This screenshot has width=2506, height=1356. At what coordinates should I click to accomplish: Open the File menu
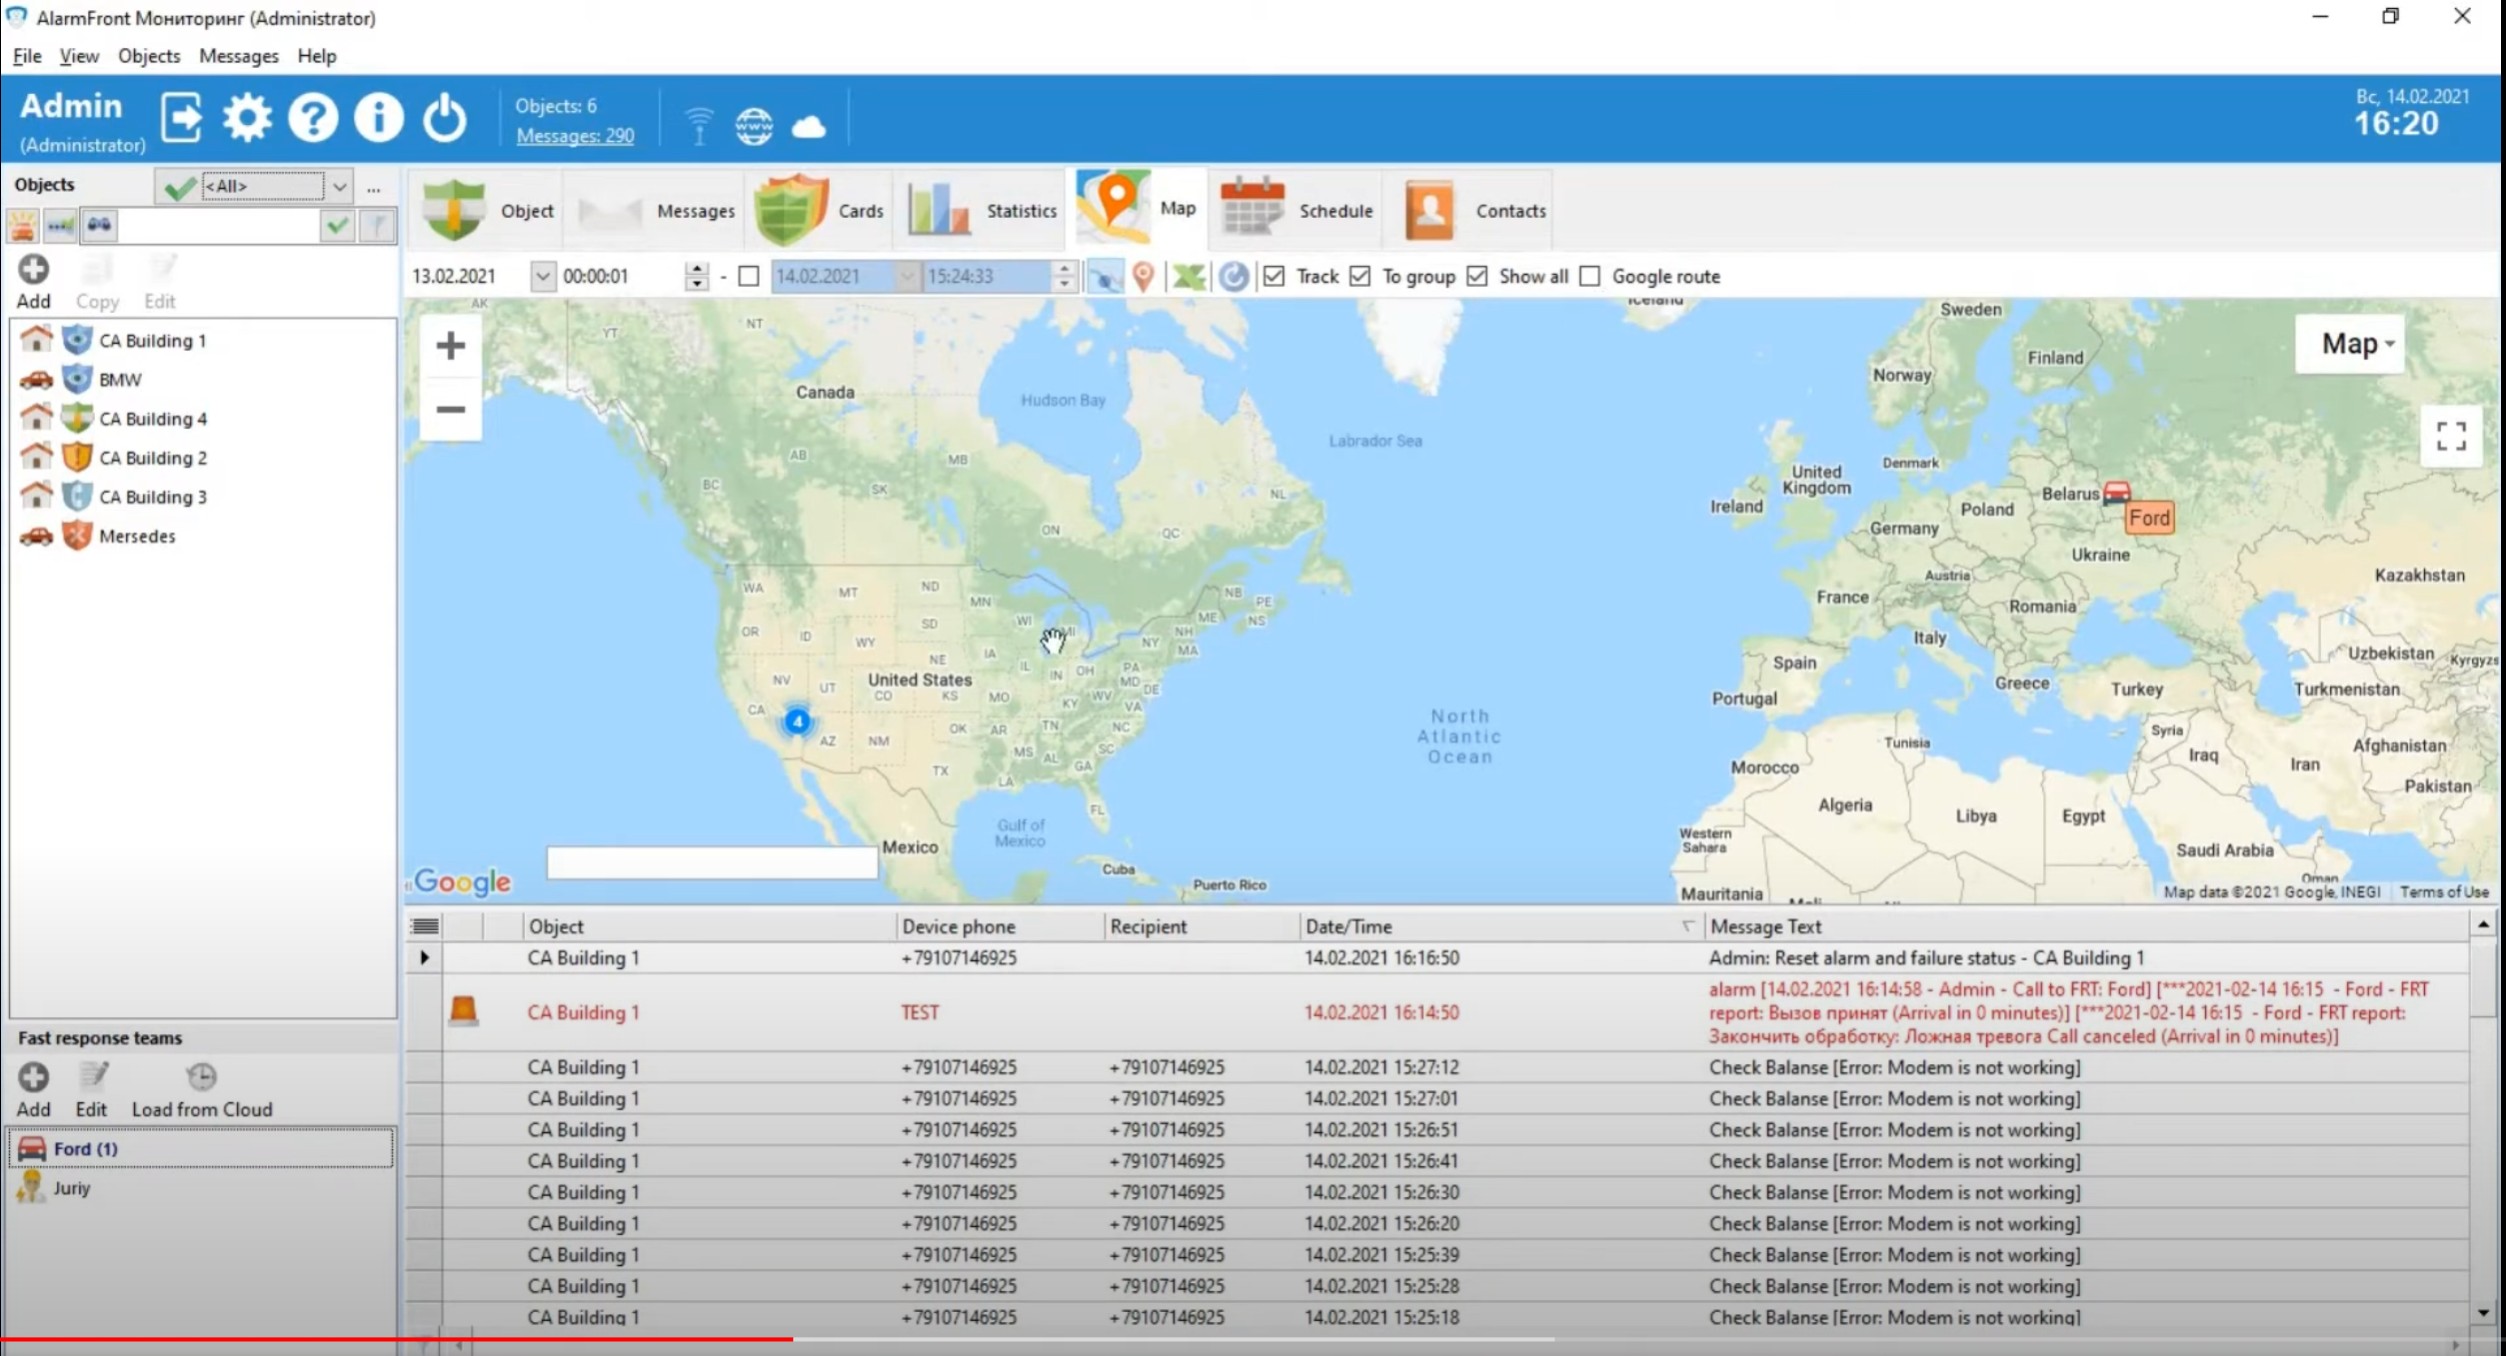tap(27, 56)
